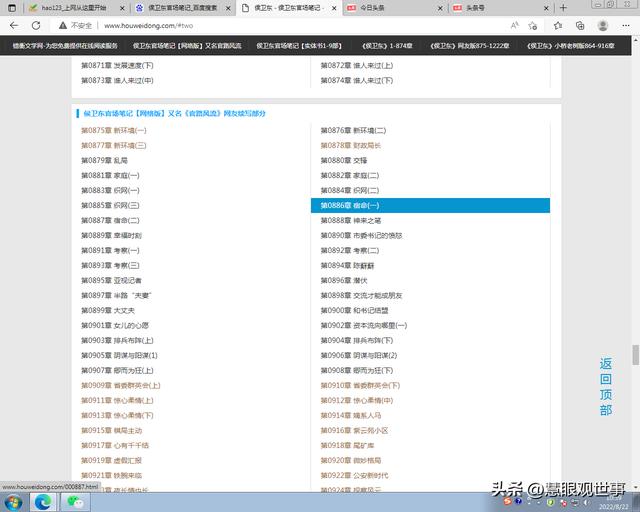This screenshot has width=640, height=512.
Task: Open chapter 0917 心有千千结
Action: click(115, 445)
